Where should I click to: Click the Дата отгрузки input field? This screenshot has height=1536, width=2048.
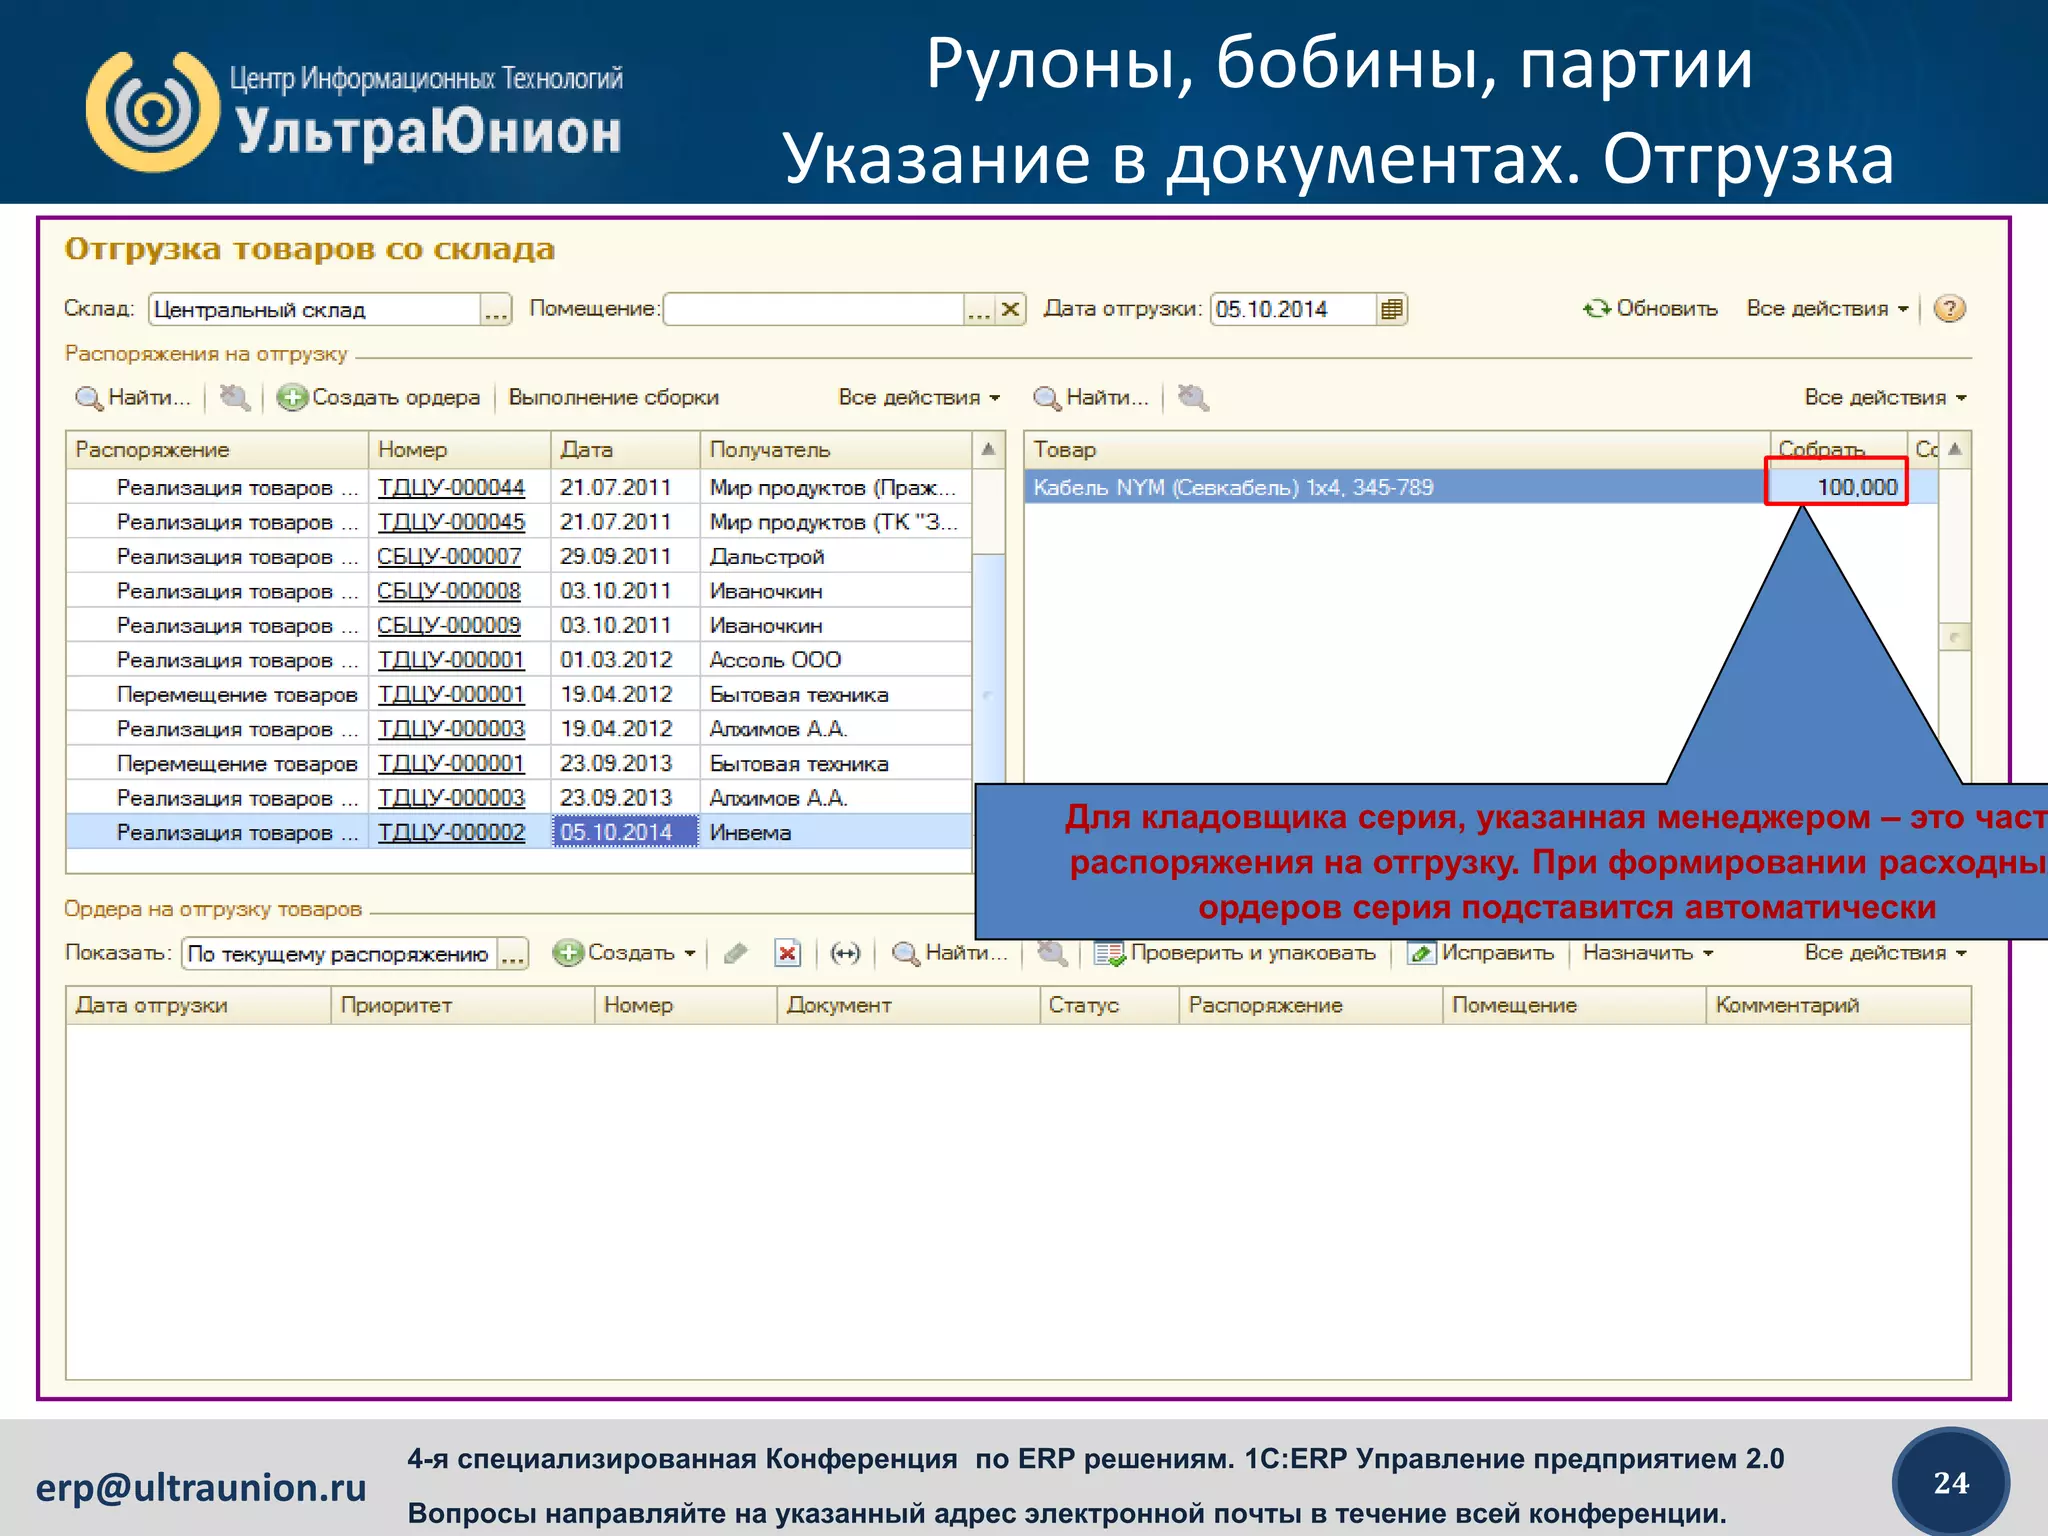tap(1293, 310)
